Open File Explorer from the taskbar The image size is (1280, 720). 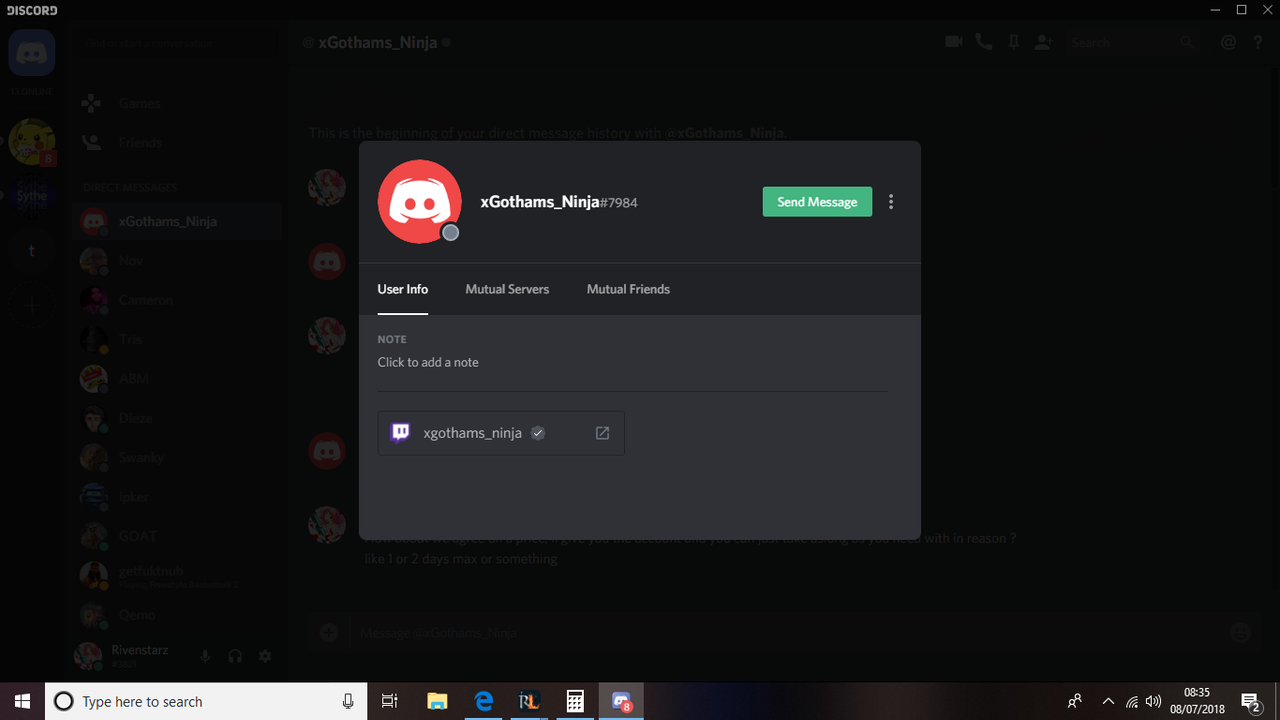(x=437, y=701)
